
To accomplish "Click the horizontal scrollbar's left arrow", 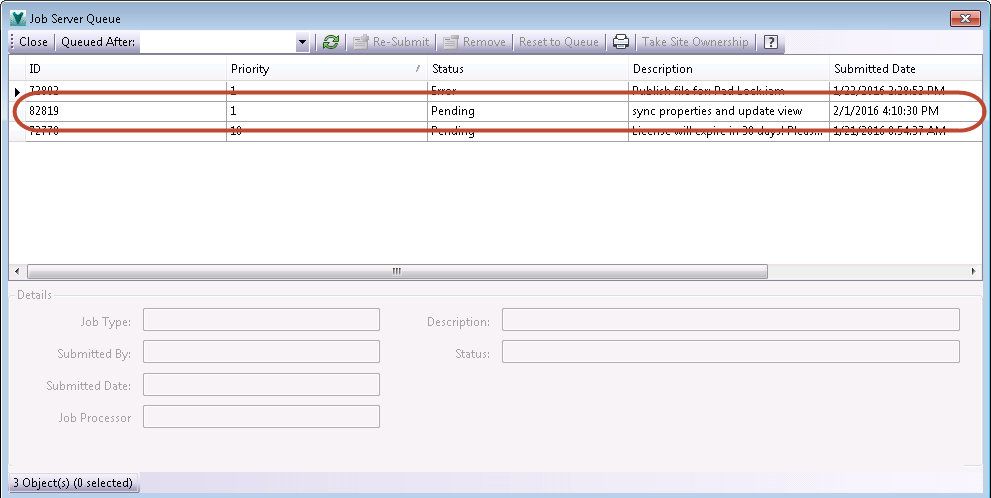I will pyautogui.click(x=17, y=271).
